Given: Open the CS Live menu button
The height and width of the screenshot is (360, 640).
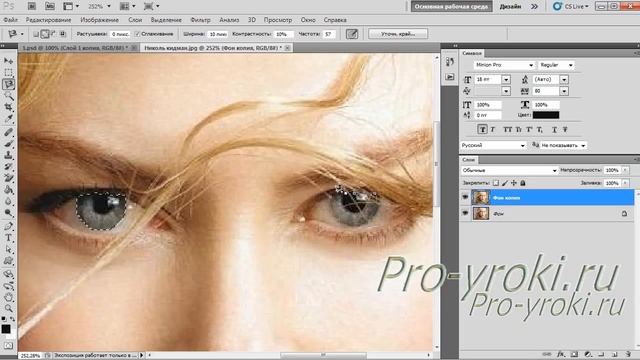Looking at the screenshot, I should pos(570,6).
